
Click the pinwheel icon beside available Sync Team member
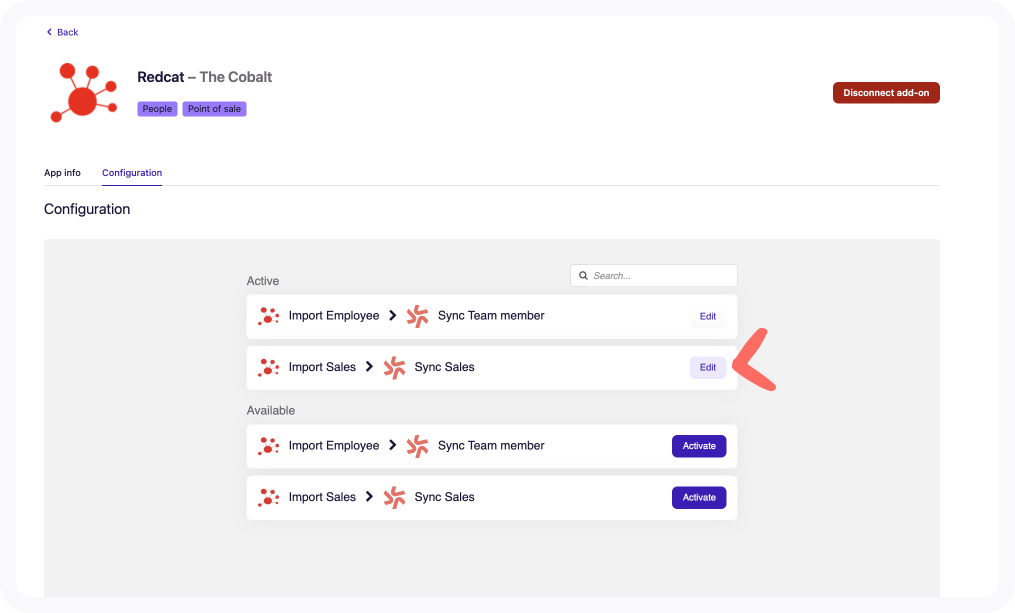[x=417, y=446]
